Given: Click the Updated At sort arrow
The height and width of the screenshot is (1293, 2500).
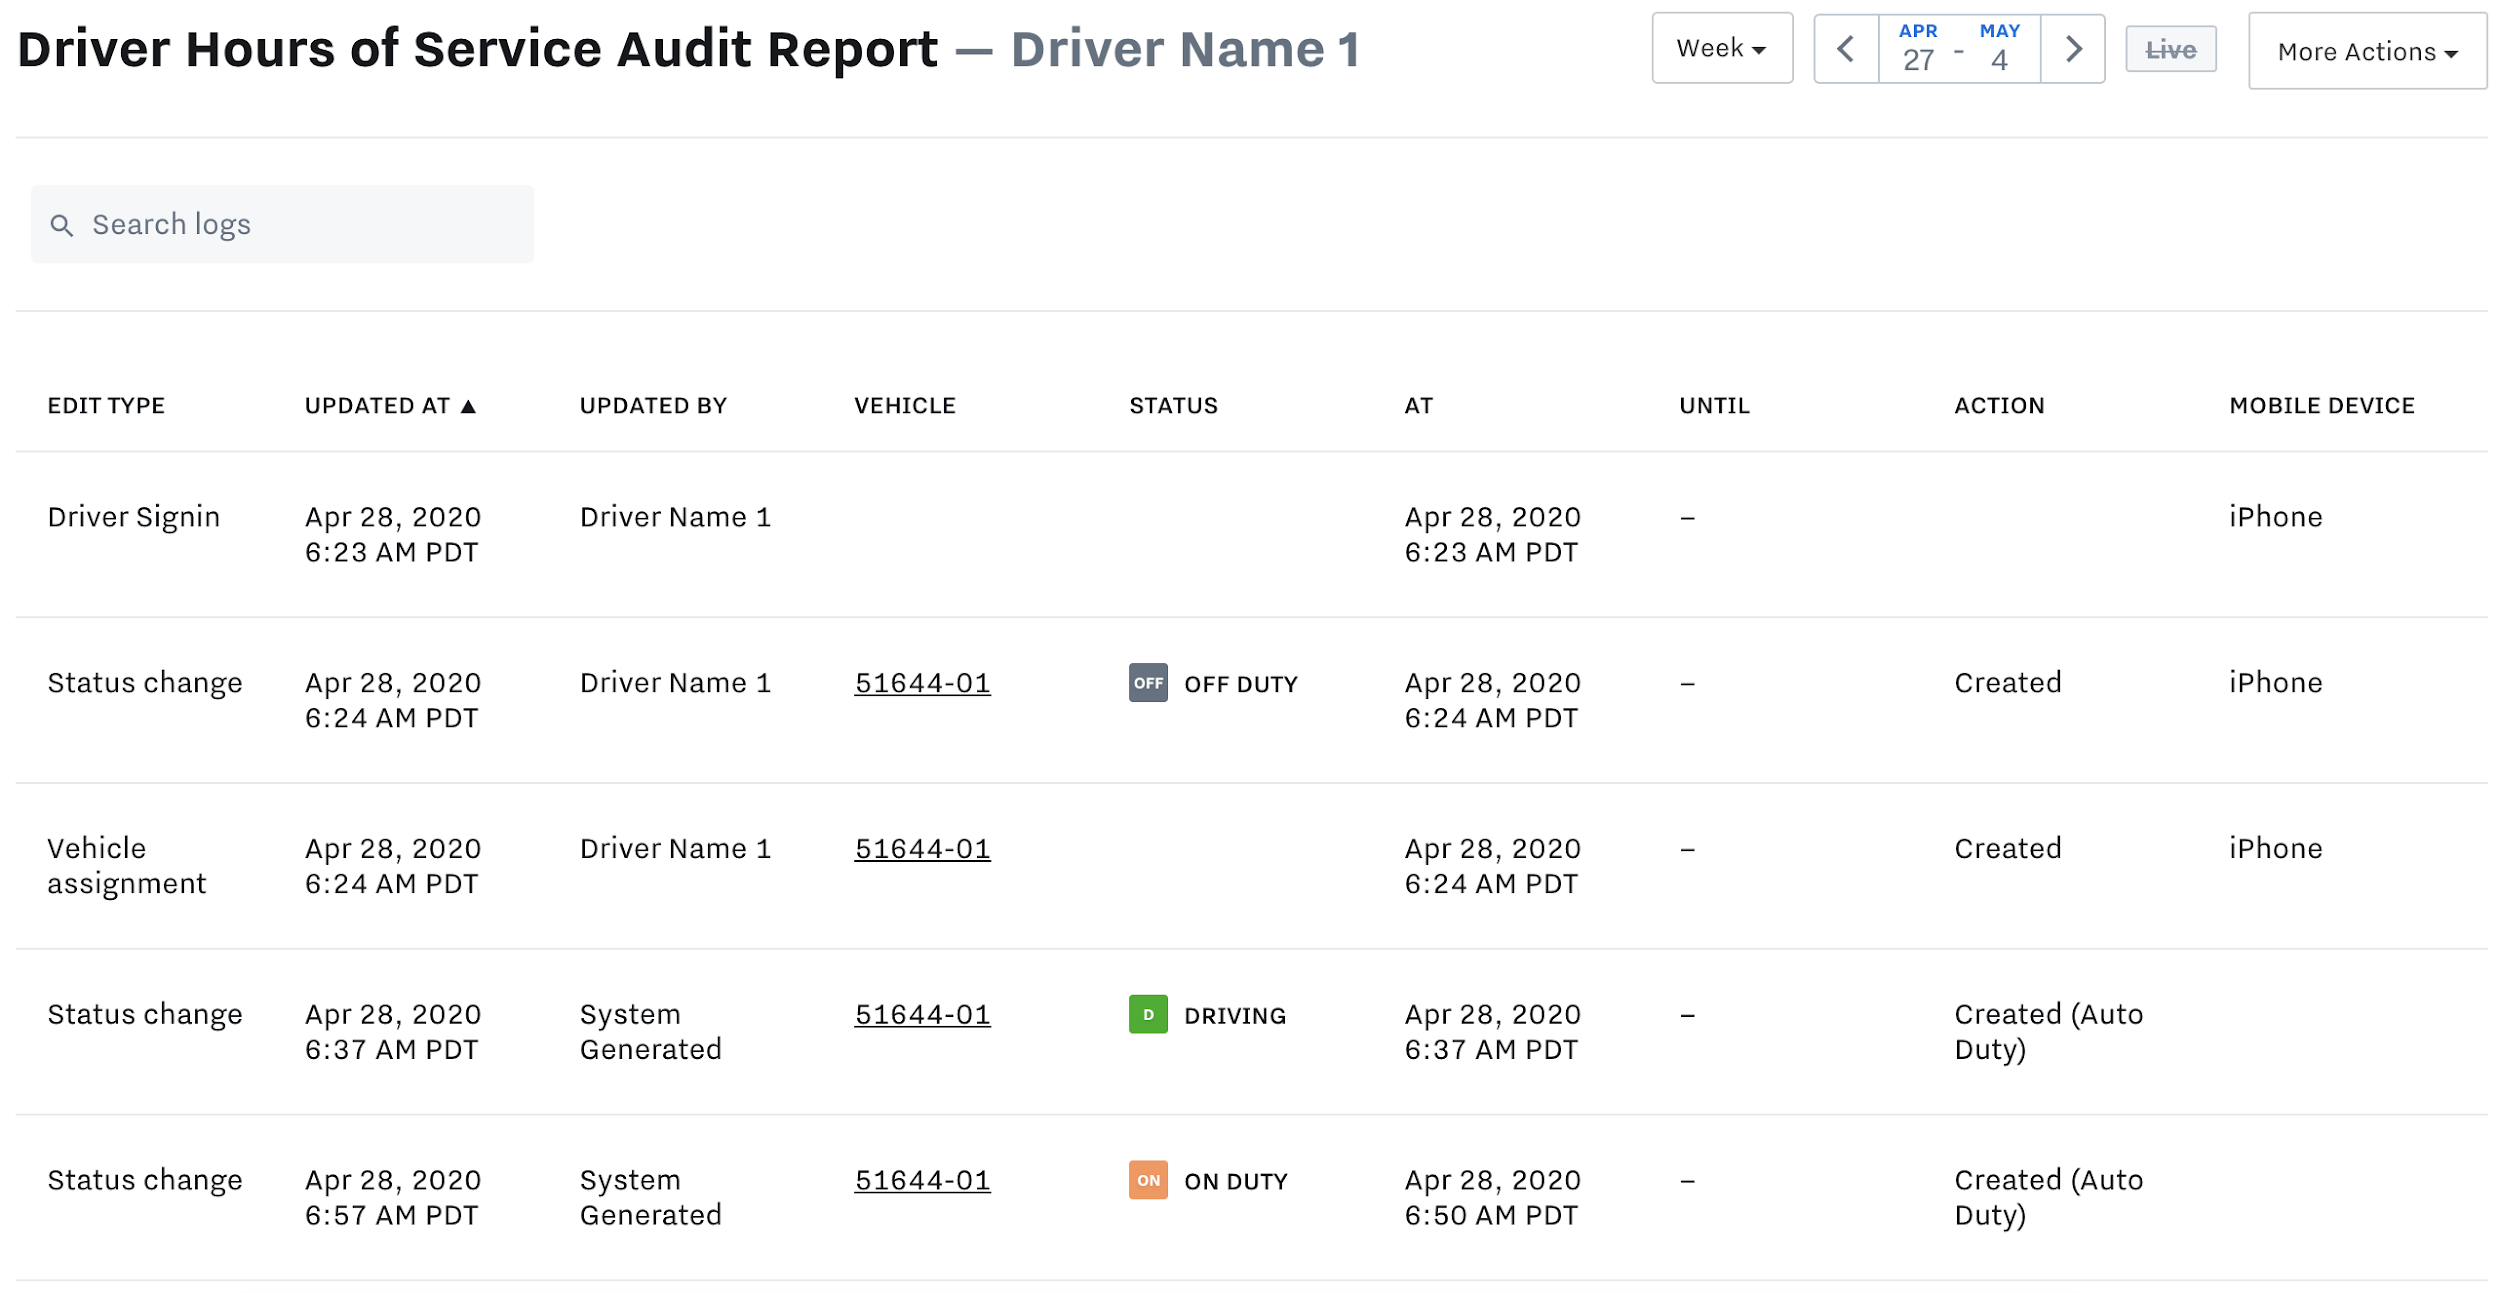Looking at the screenshot, I should point(468,406).
